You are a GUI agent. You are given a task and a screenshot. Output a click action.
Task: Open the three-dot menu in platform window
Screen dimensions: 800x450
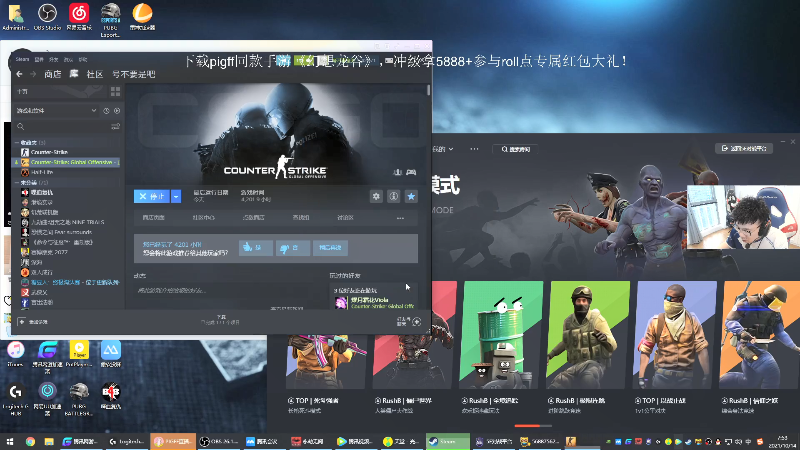[474, 149]
